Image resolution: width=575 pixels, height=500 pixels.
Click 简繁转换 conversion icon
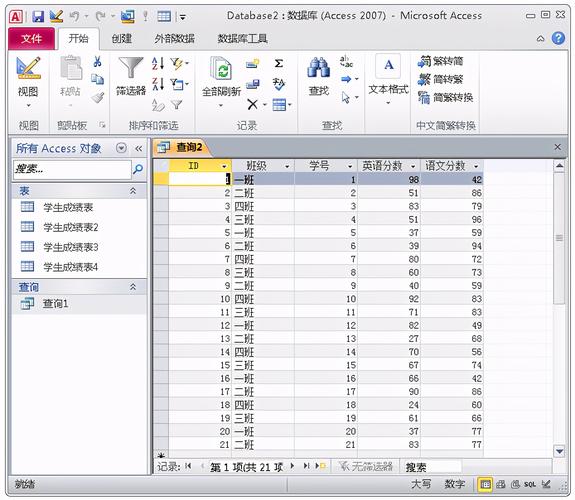click(x=445, y=98)
